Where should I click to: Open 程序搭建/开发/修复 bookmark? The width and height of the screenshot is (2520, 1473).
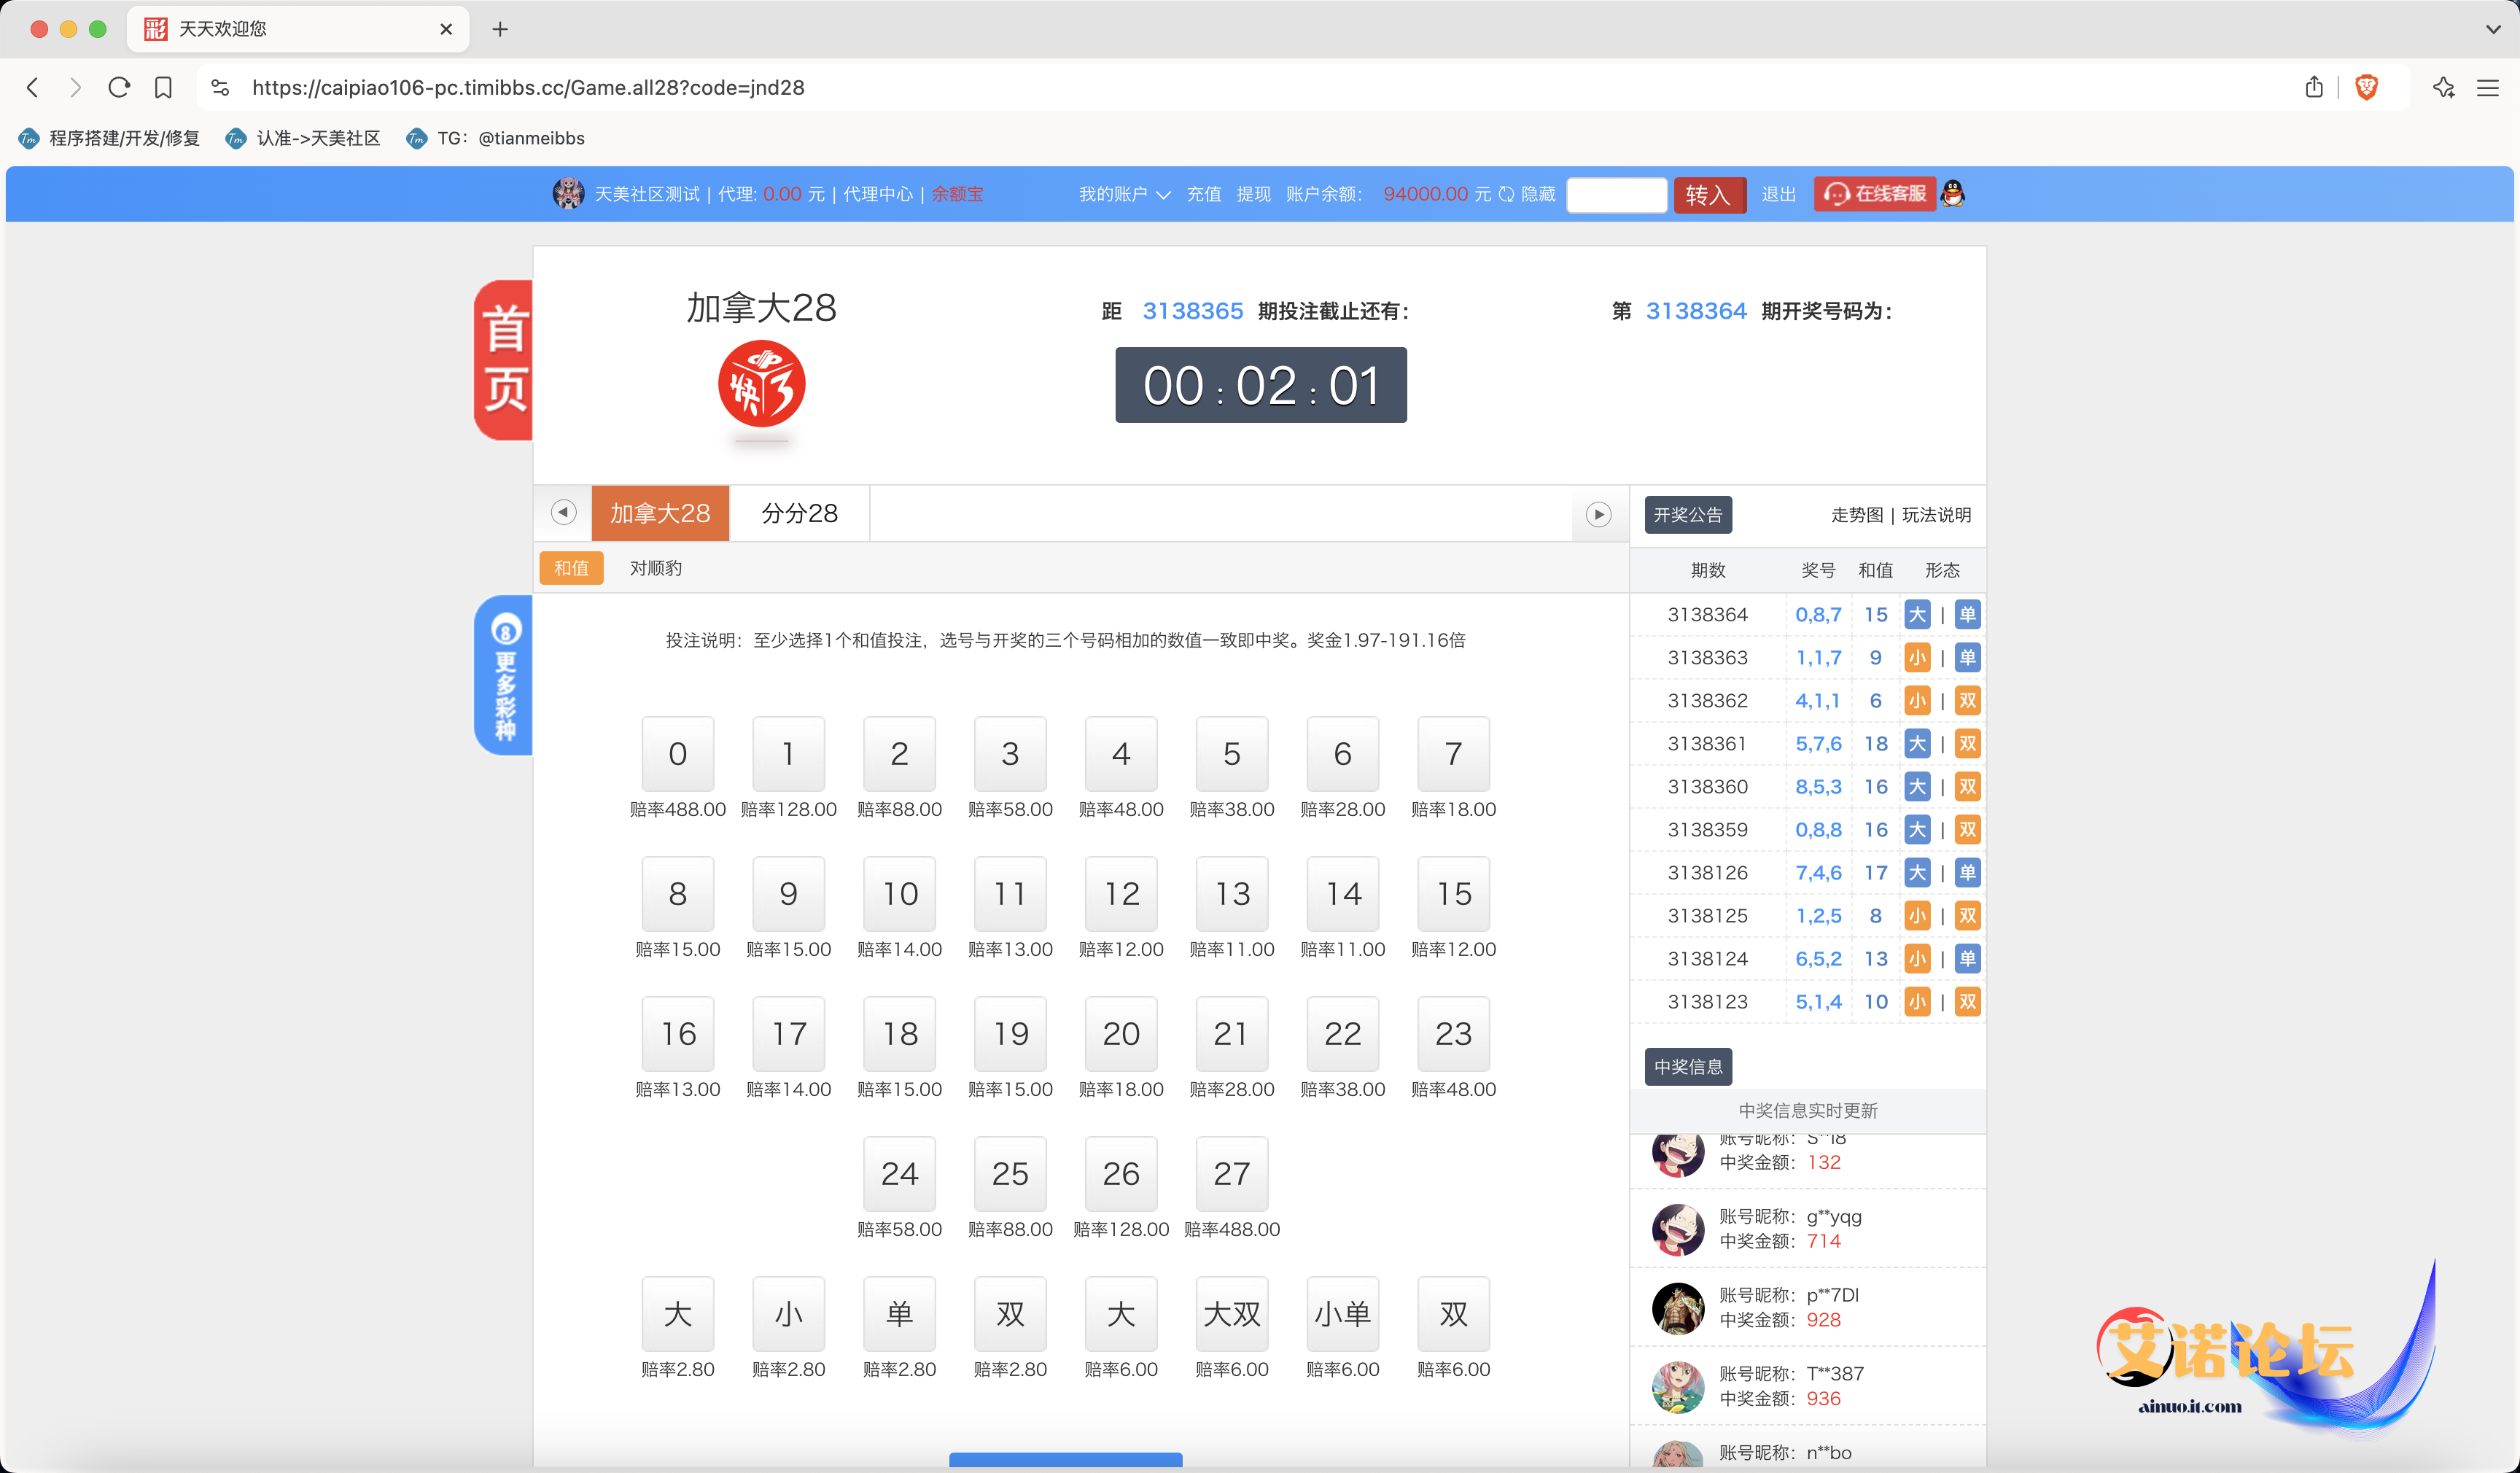point(110,138)
